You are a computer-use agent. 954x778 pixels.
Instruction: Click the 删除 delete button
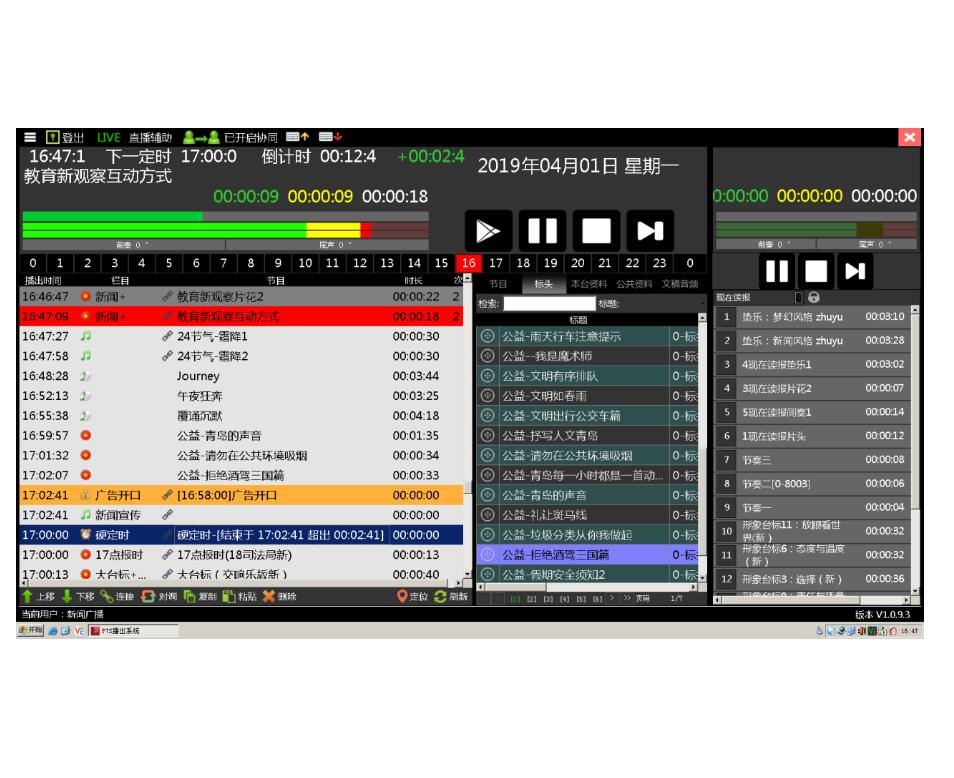point(280,597)
